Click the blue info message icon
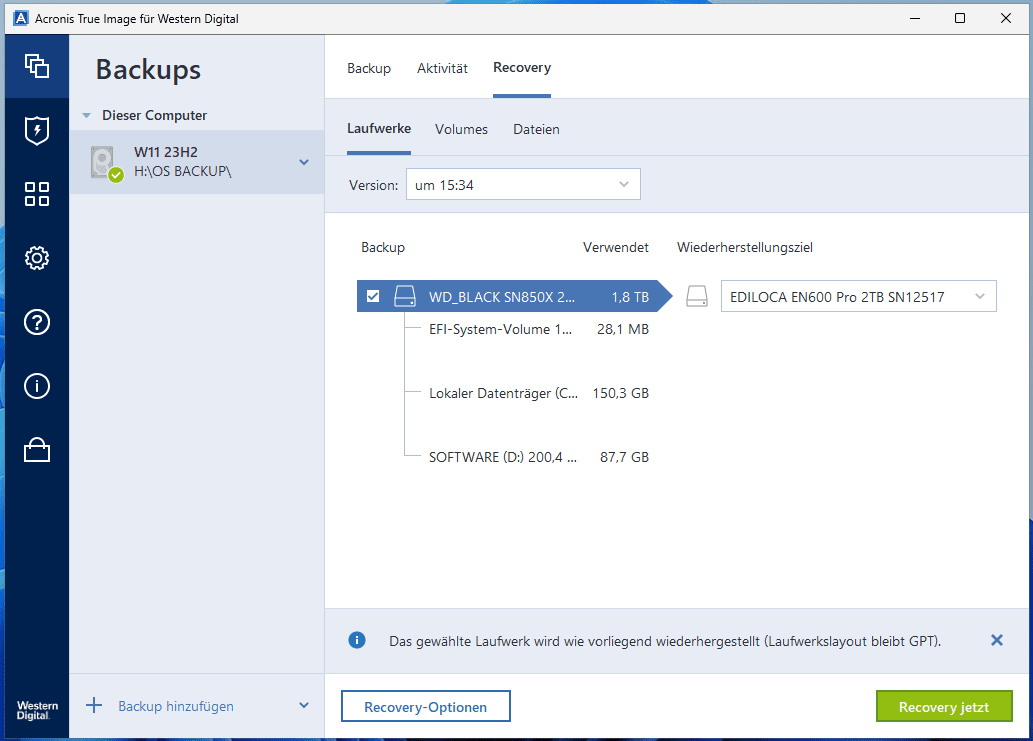Viewport: 1033px width, 741px height. point(357,640)
